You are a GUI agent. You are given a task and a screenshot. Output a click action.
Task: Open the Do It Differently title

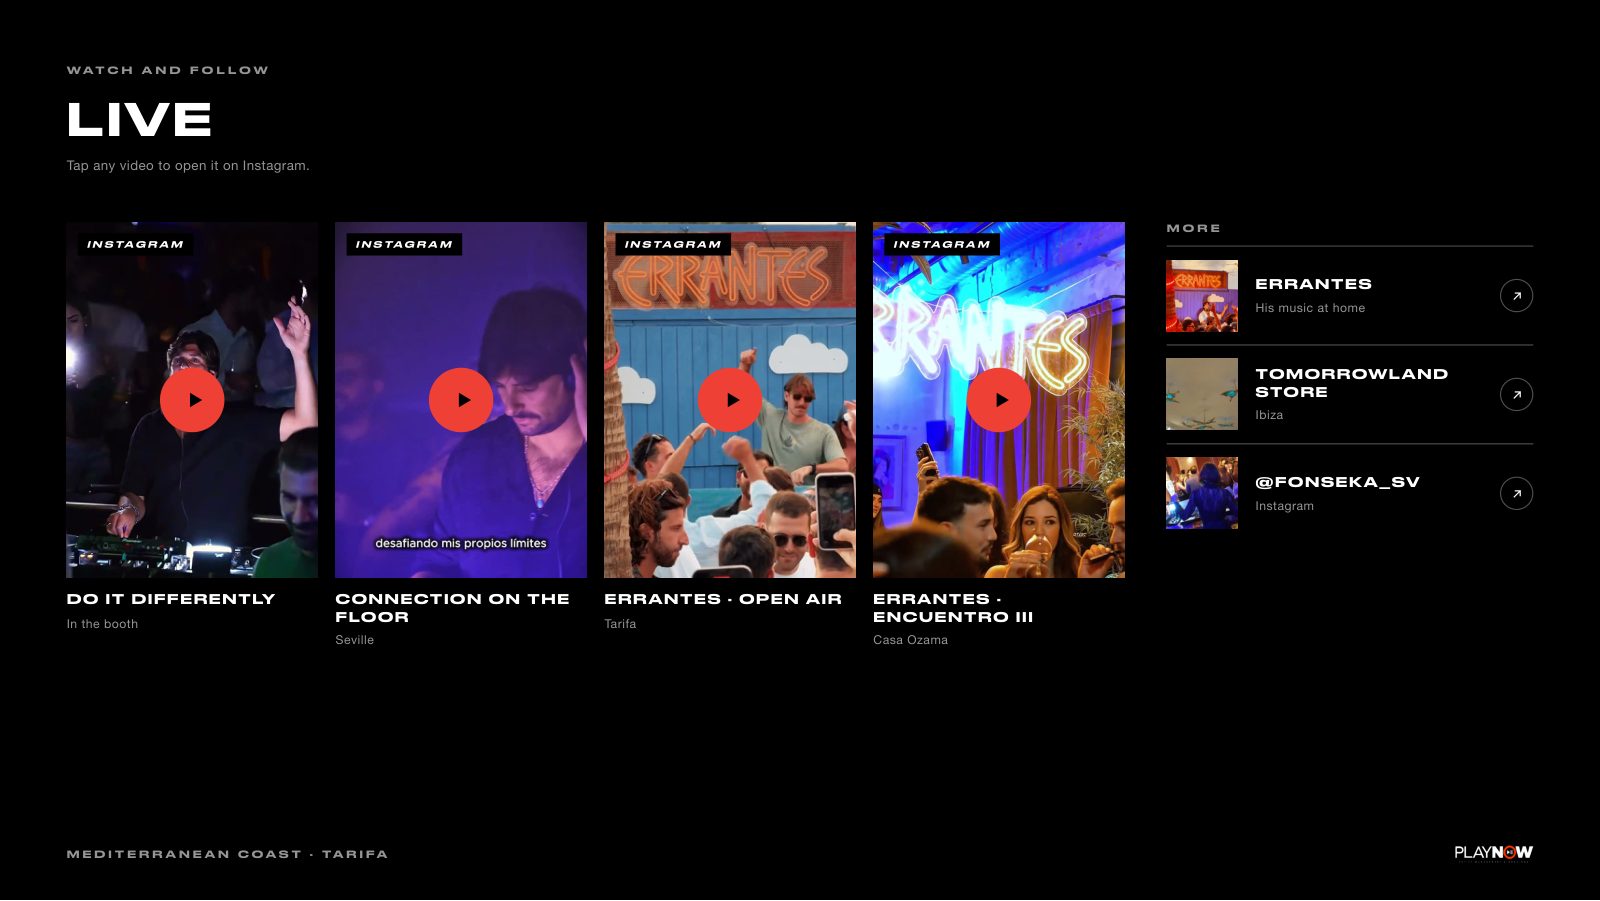coord(171,599)
